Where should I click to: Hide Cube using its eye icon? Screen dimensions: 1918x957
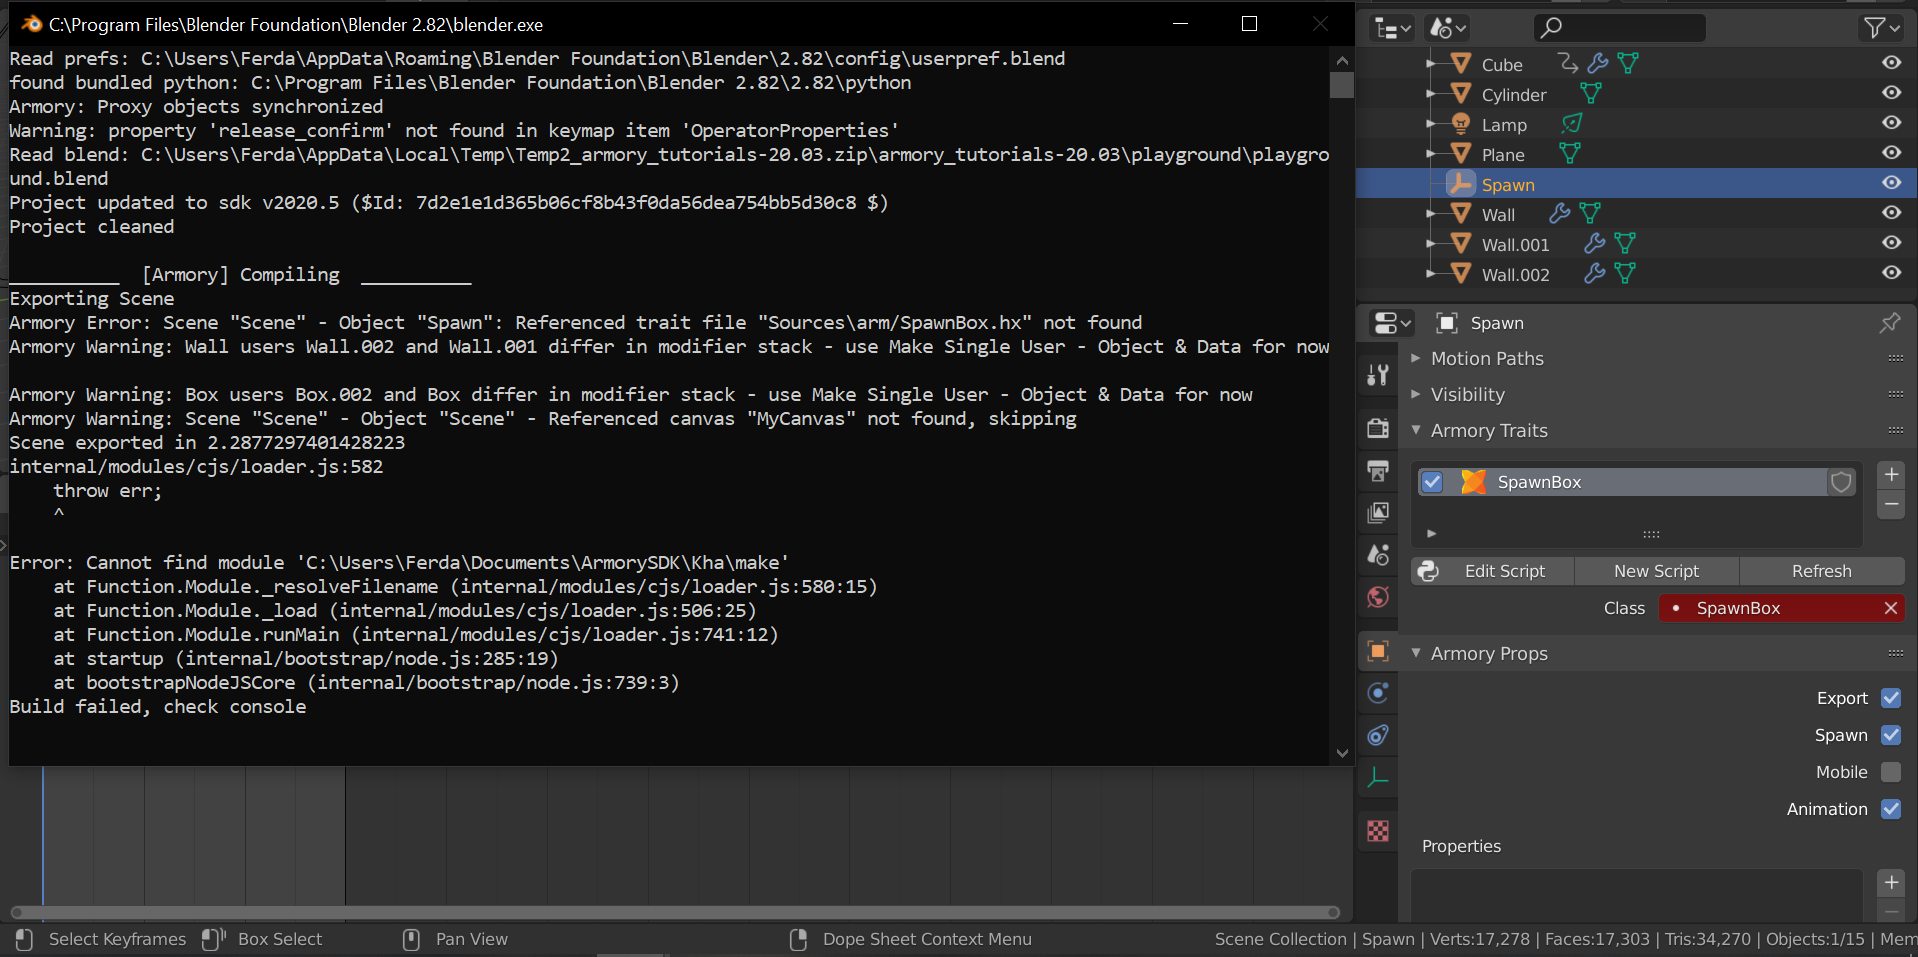(1891, 63)
